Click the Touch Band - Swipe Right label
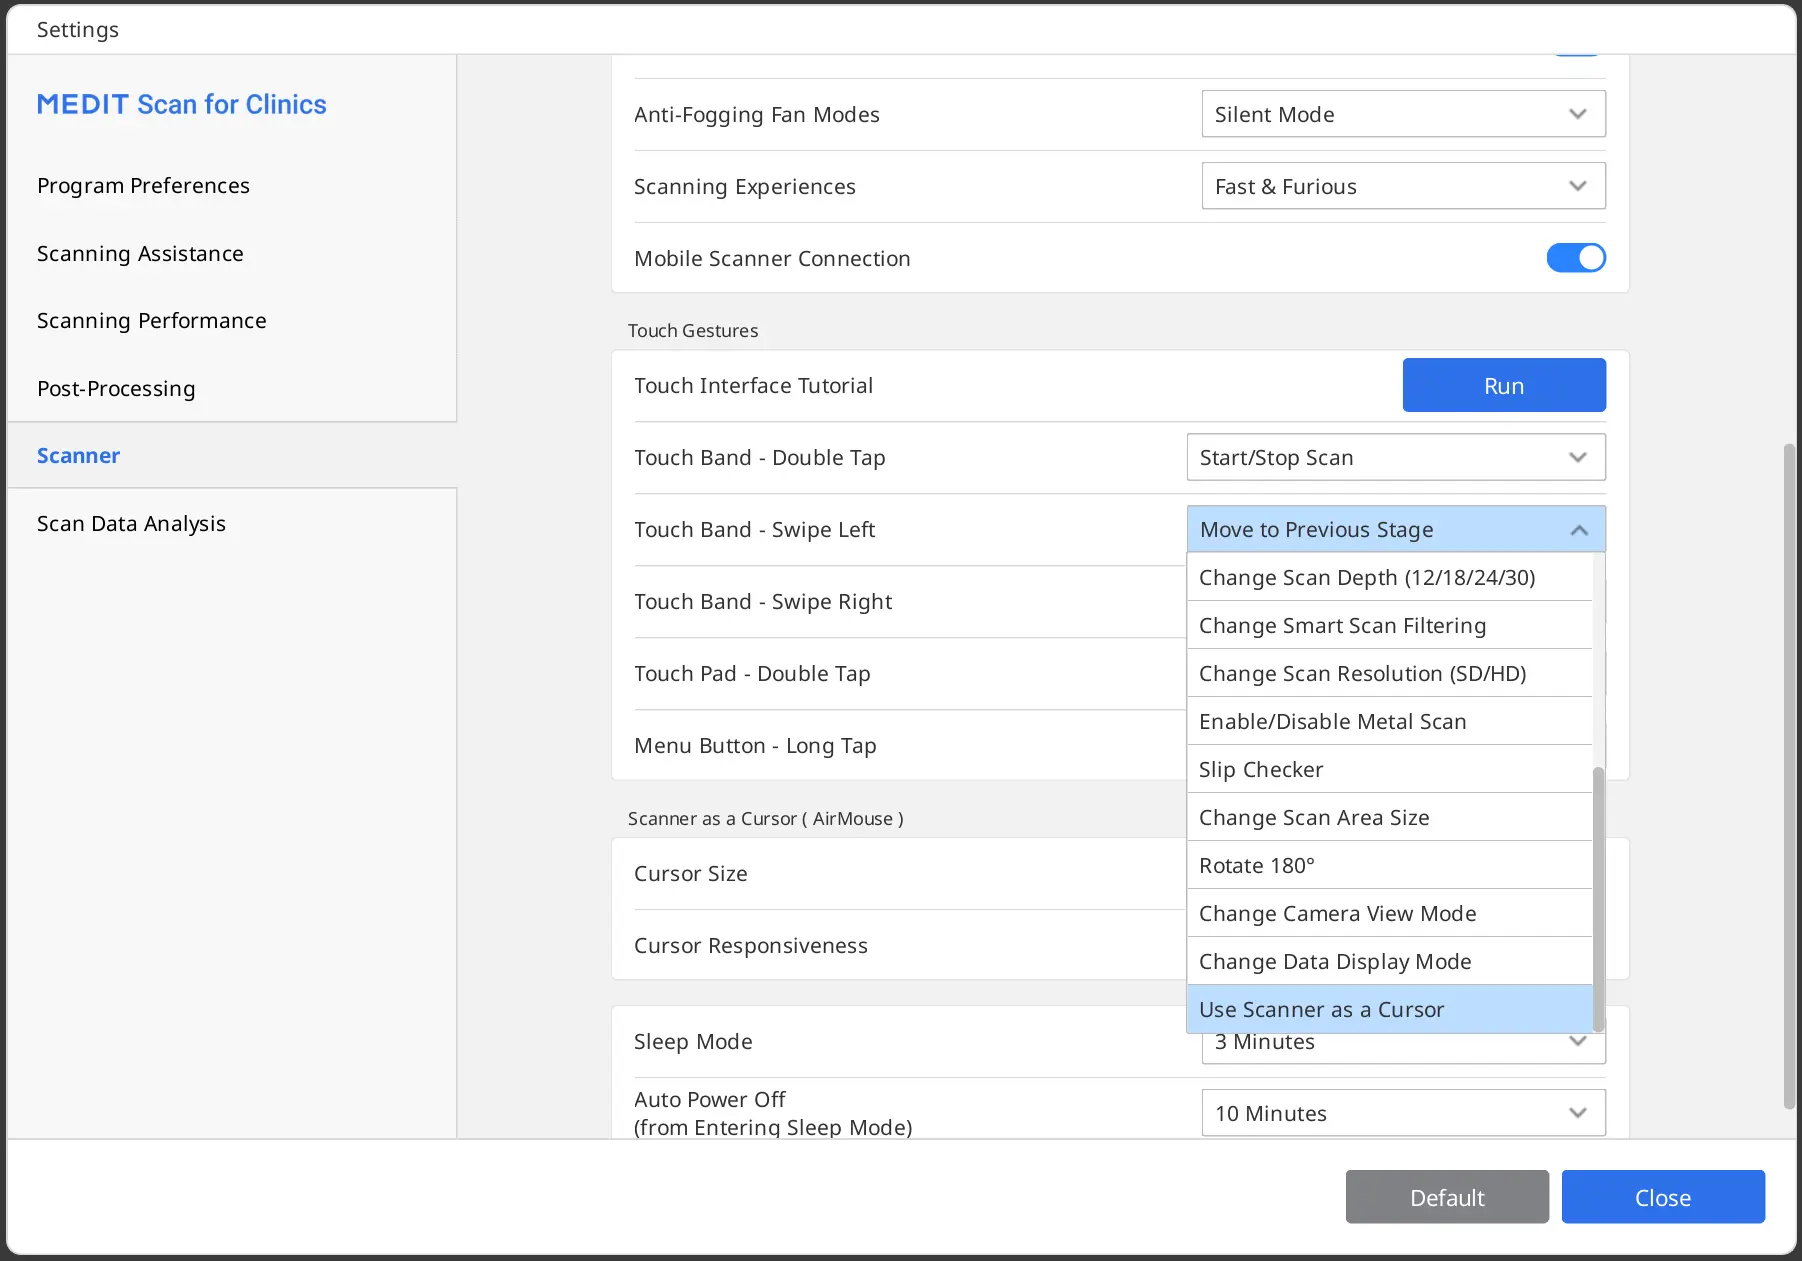Viewport: 1802px width, 1261px height. (763, 601)
